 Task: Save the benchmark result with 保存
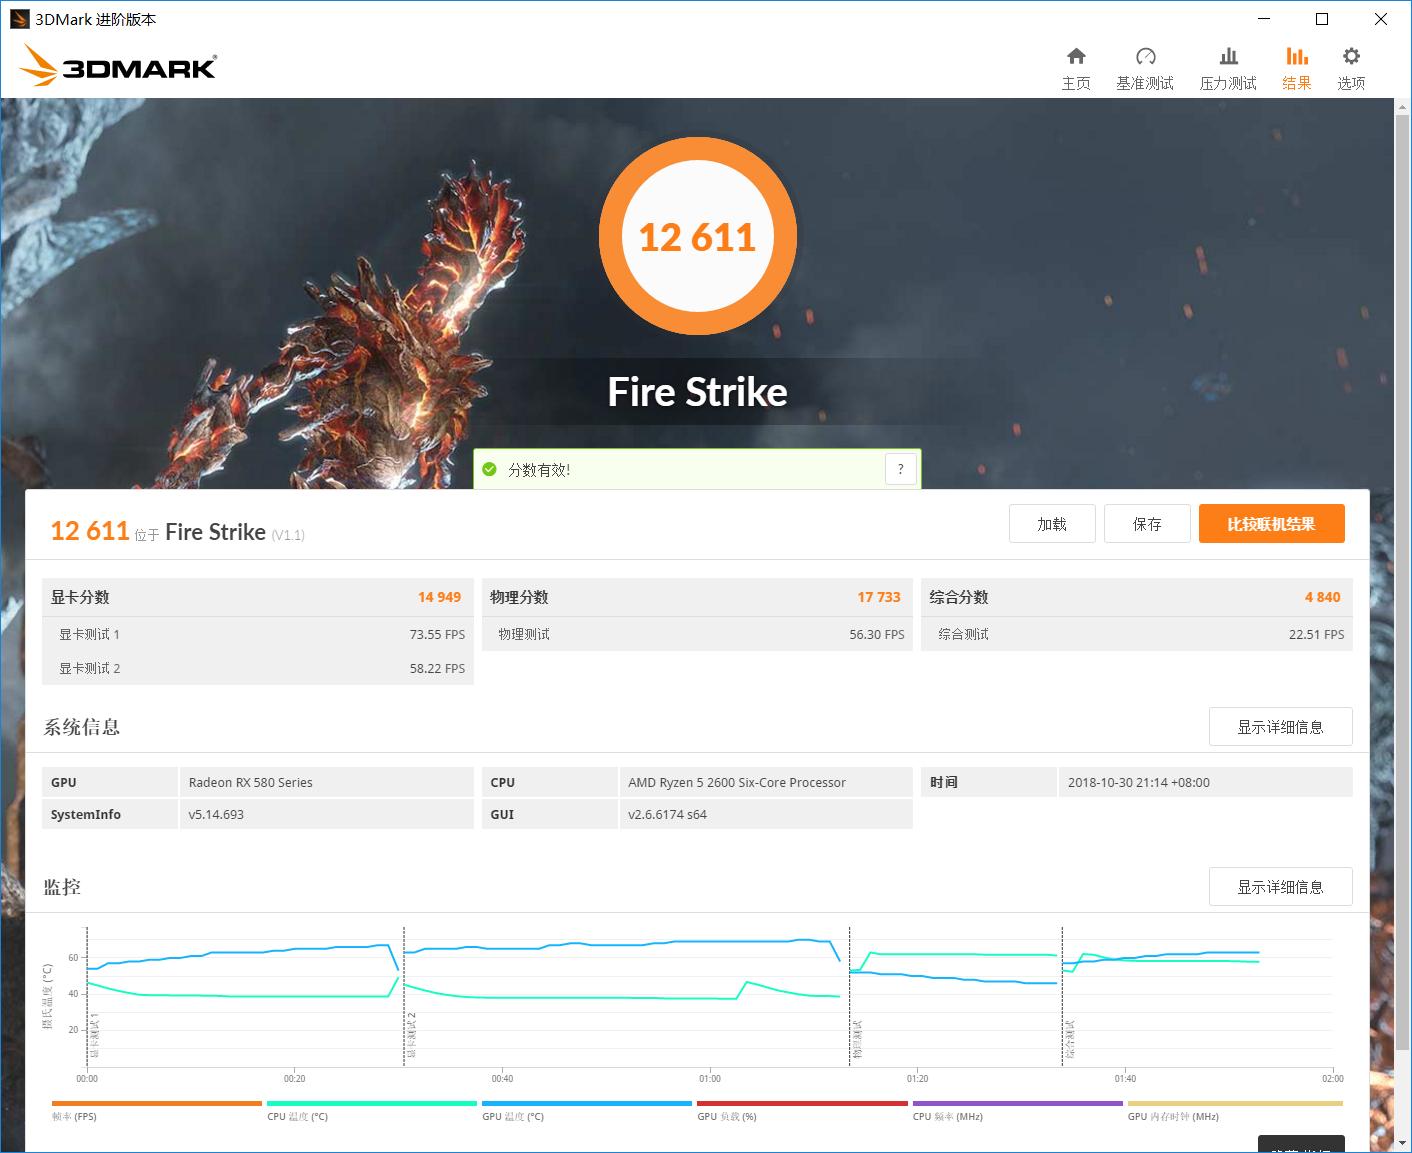point(1147,523)
